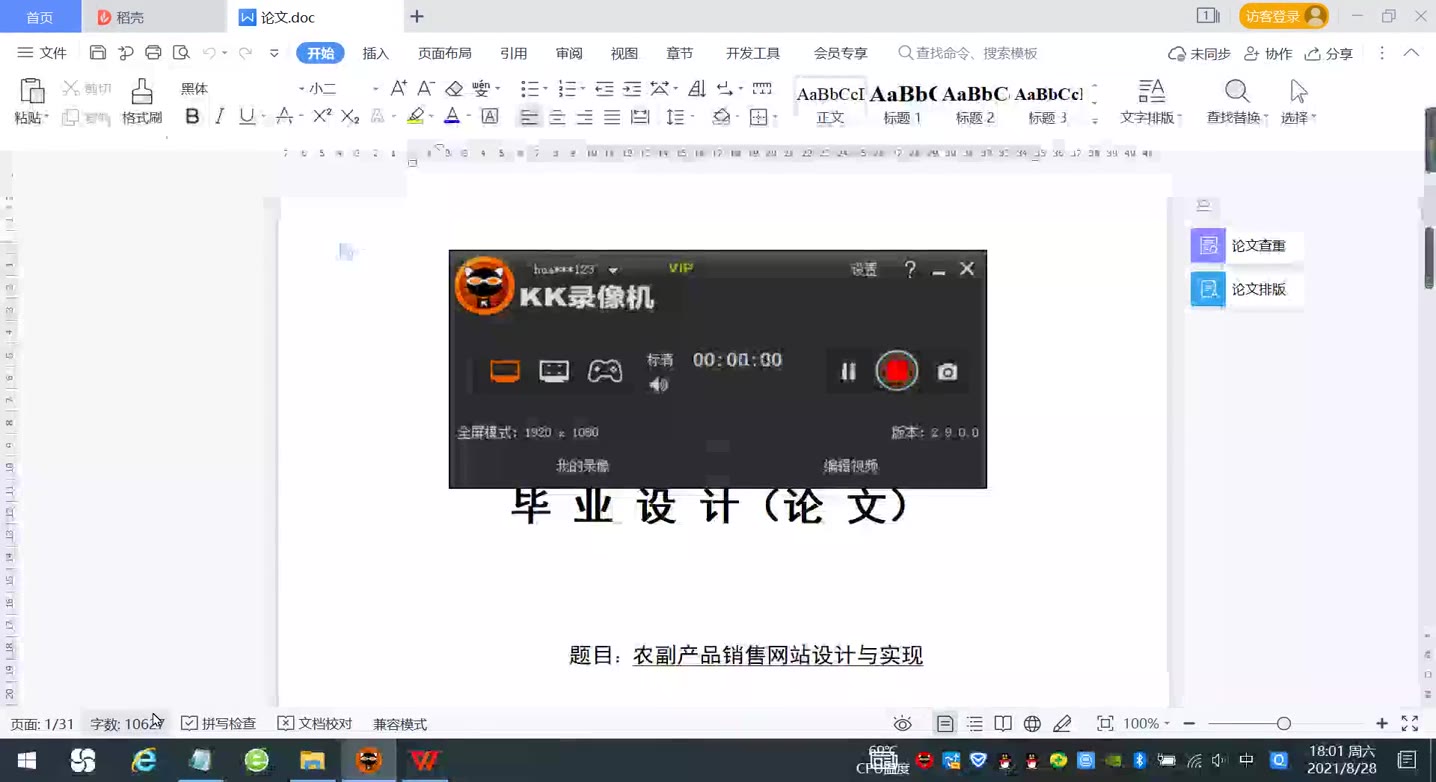Screen dimensions: 1436x782
Task: Open 设置 in KK录像机
Action: click(x=864, y=269)
